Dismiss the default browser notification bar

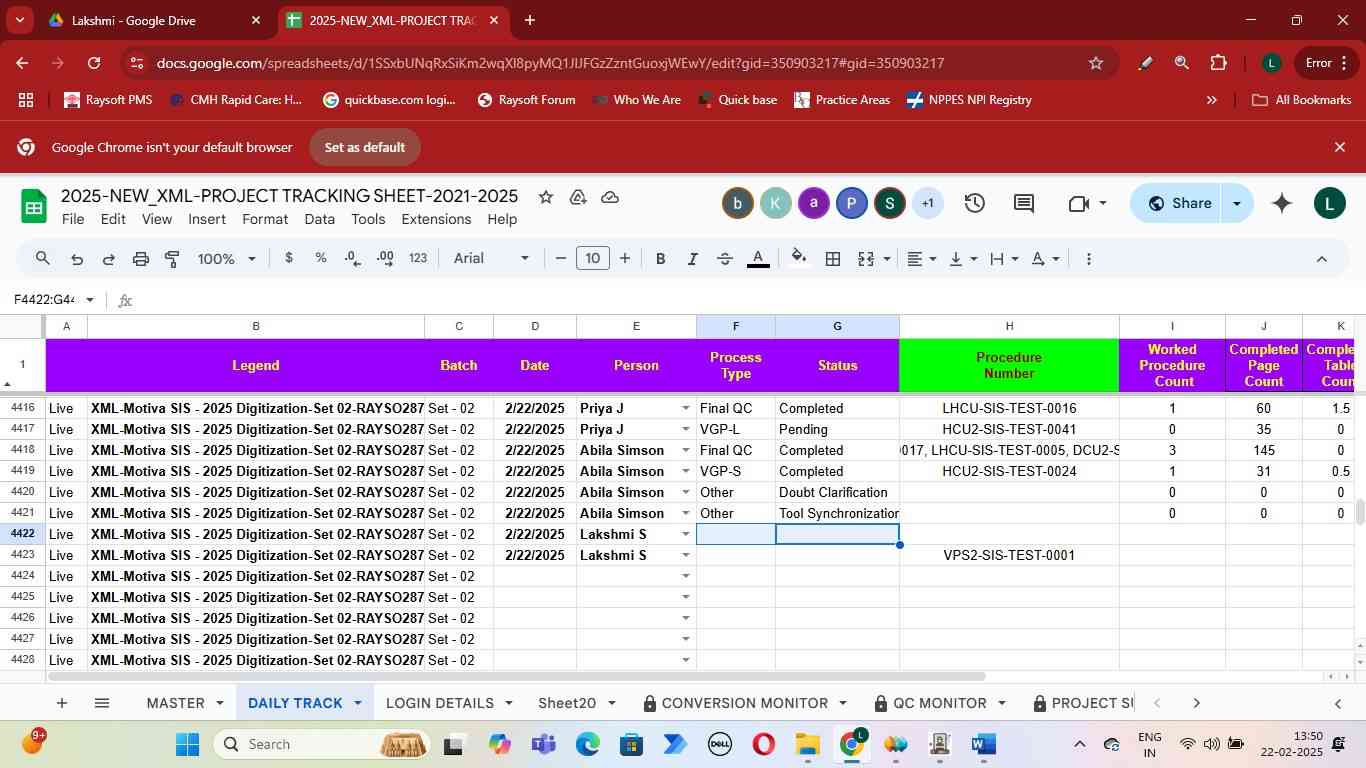click(1340, 147)
